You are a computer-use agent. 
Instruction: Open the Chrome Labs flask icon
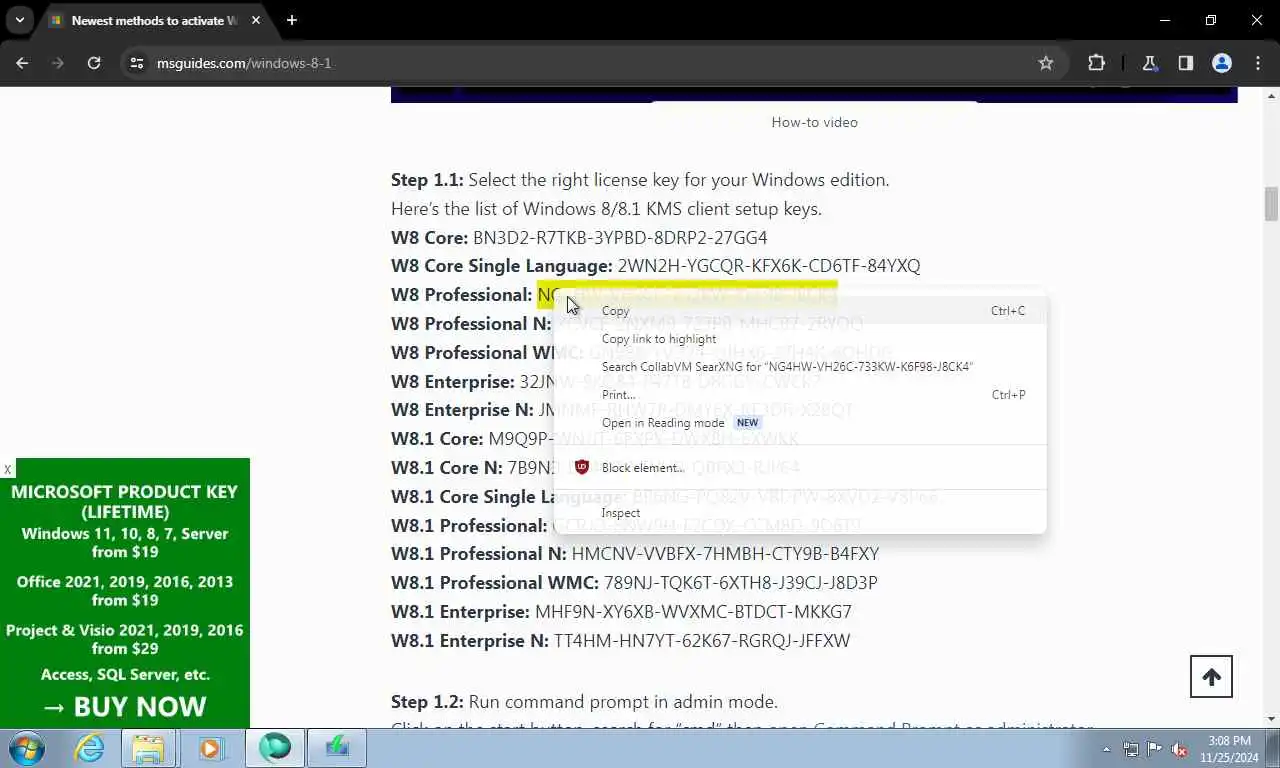click(x=1150, y=63)
